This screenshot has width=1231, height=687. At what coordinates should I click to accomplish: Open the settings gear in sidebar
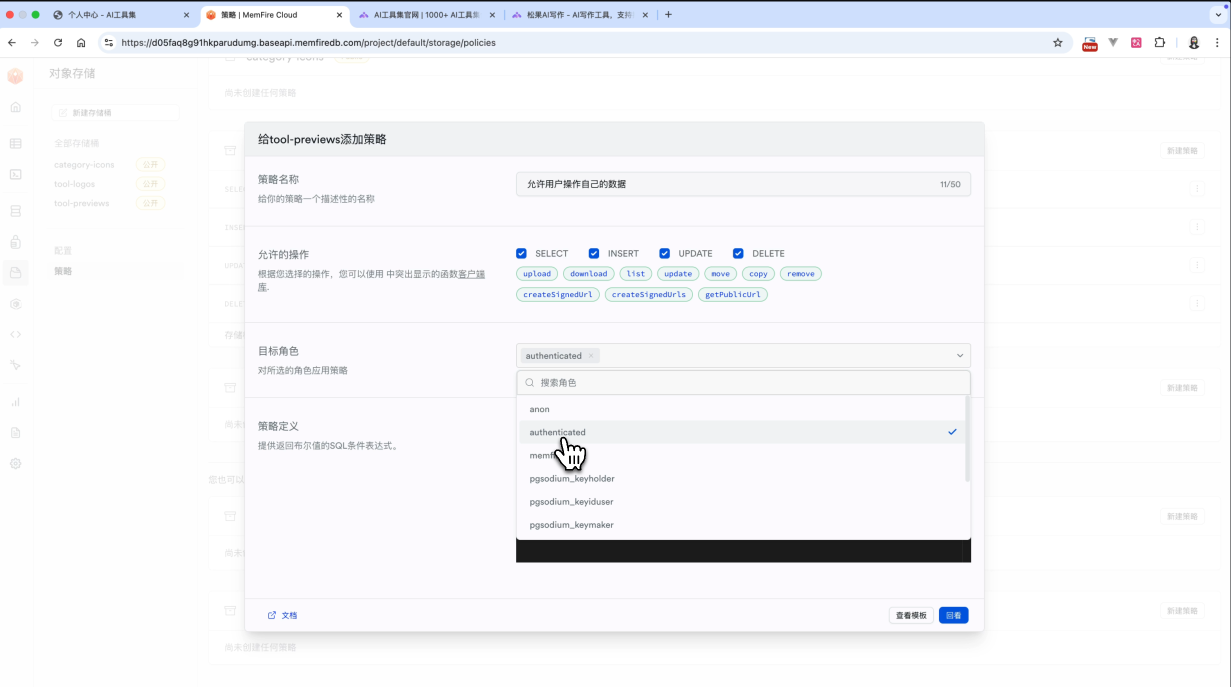[x=15, y=464]
